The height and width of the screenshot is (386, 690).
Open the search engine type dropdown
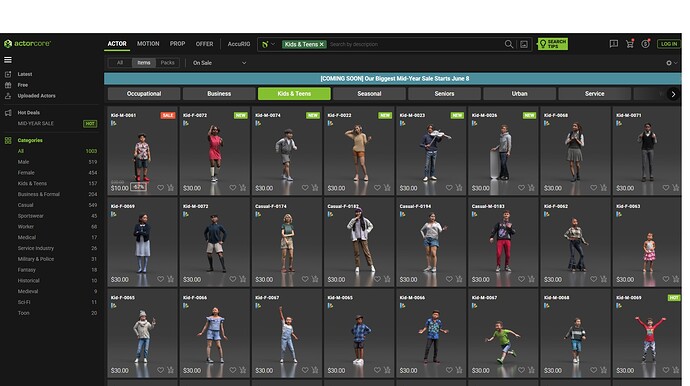tap(268, 44)
